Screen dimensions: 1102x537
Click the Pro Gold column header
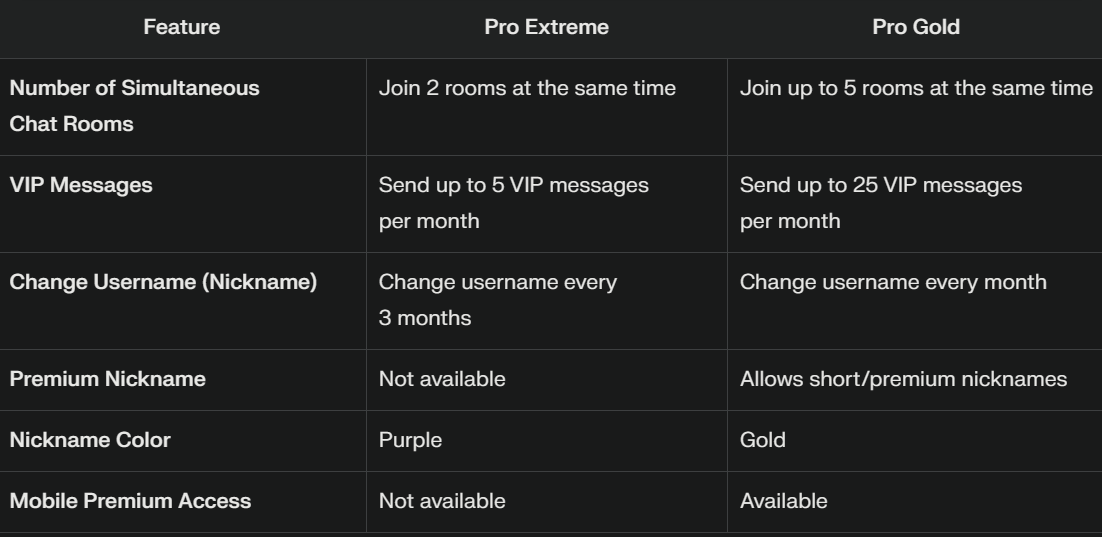click(x=915, y=27)
